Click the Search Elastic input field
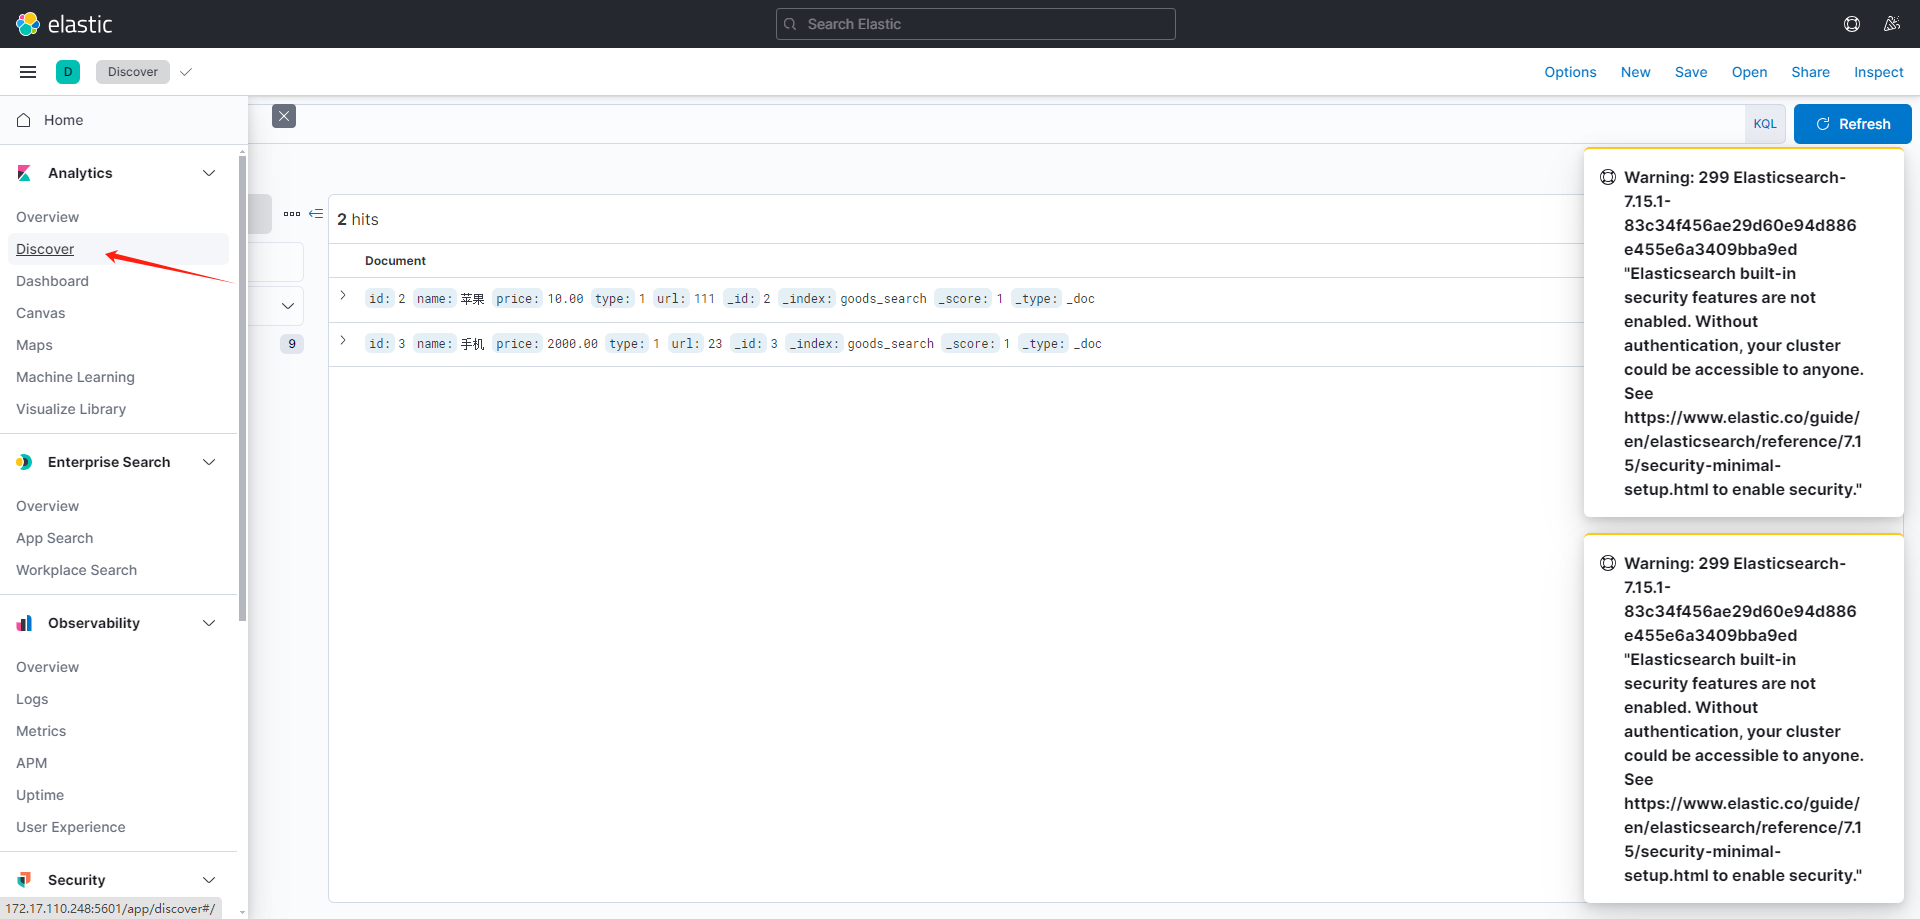 976,24
